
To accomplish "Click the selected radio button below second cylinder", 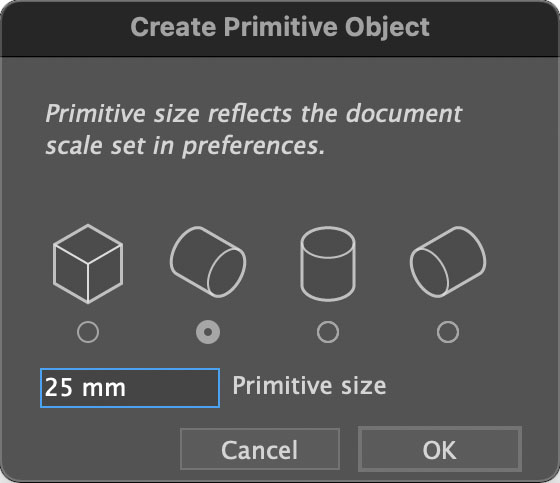I will pyautogui.click(x=208, y=332).
